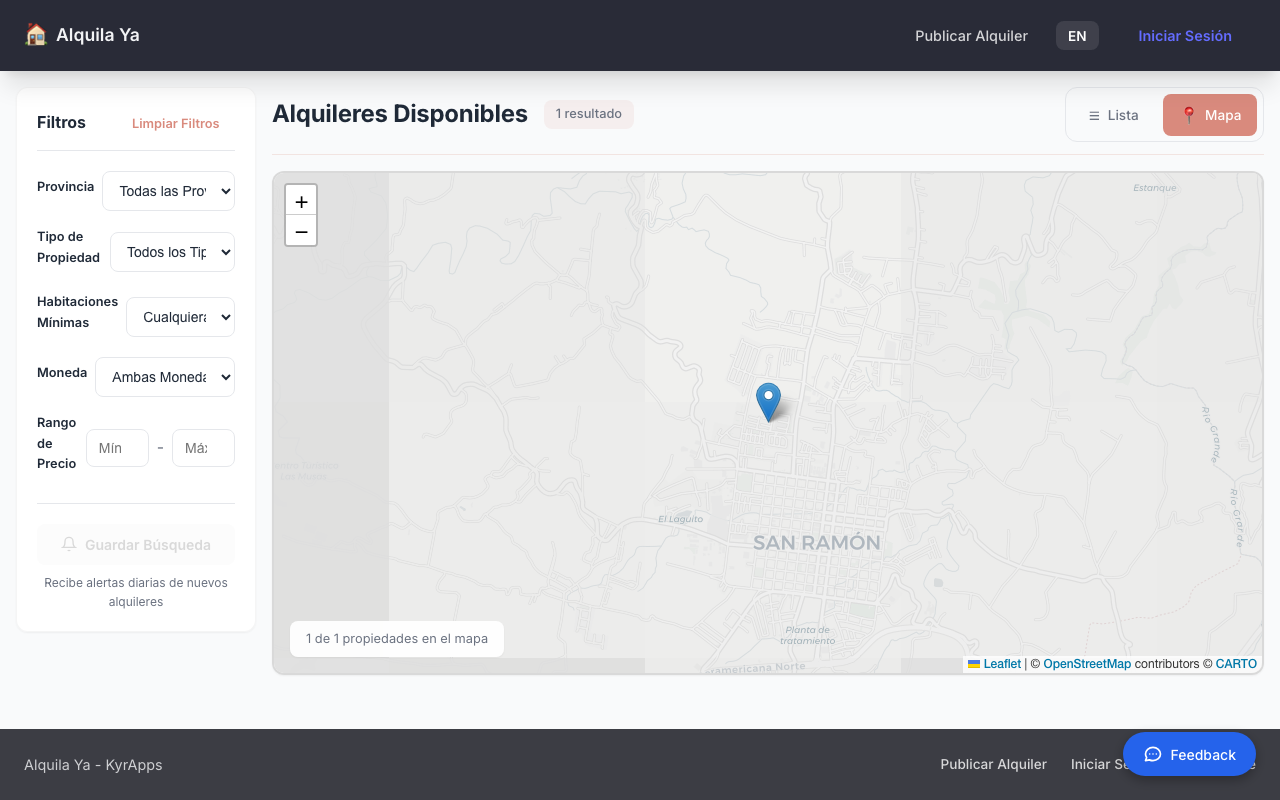The height and width of the screenshot is (800, 1280).
Task: Switch to Mapa view
Action: click(x=1209, y=115)
